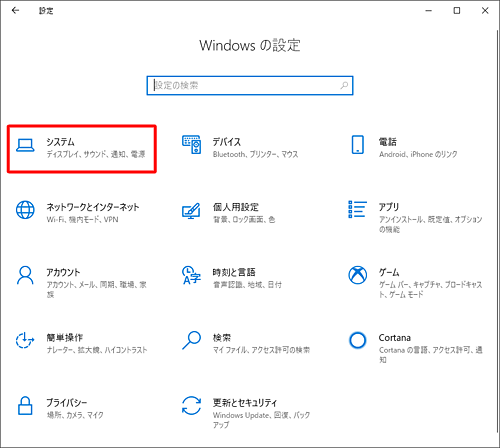Click the 音声認識、地域、日付 description
The image size is (500, 448).
coord(247,285)
